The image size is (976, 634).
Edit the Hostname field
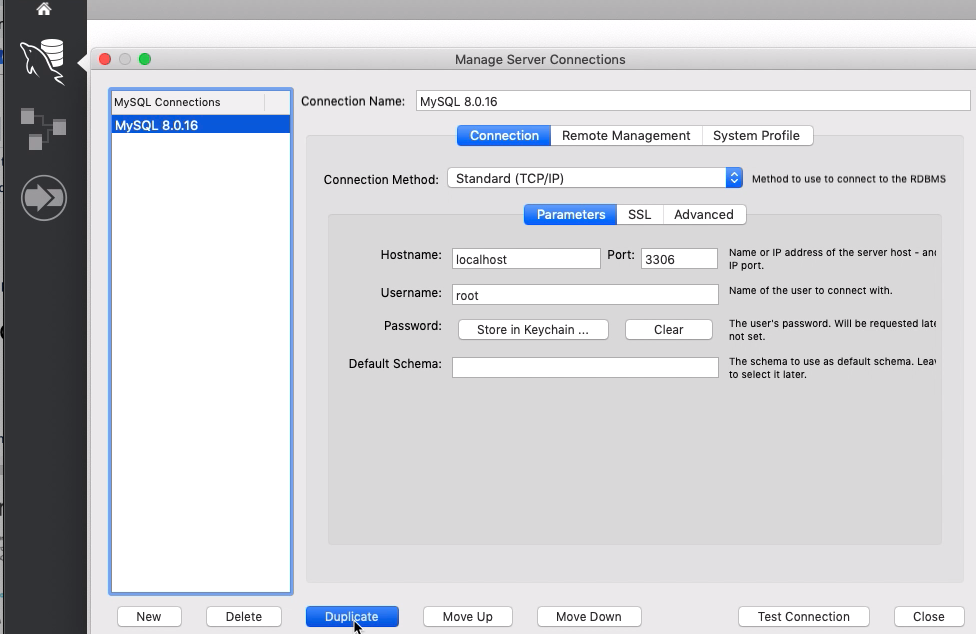tap(526, 259)
